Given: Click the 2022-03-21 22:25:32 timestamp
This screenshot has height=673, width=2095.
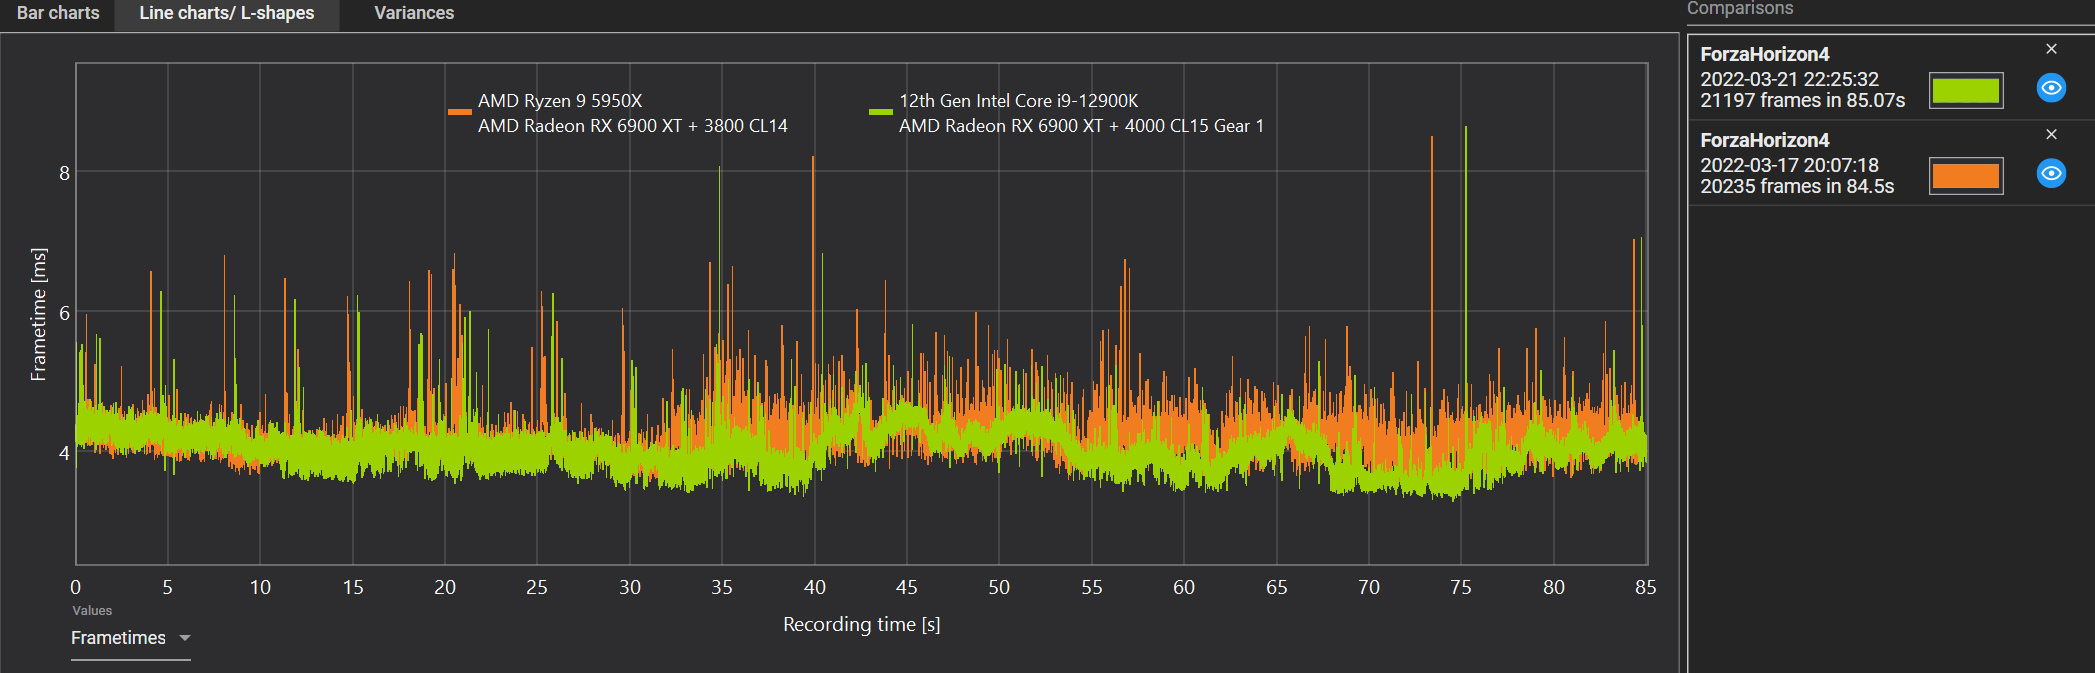Looking at the screenshot, I should coord(1789,79).
